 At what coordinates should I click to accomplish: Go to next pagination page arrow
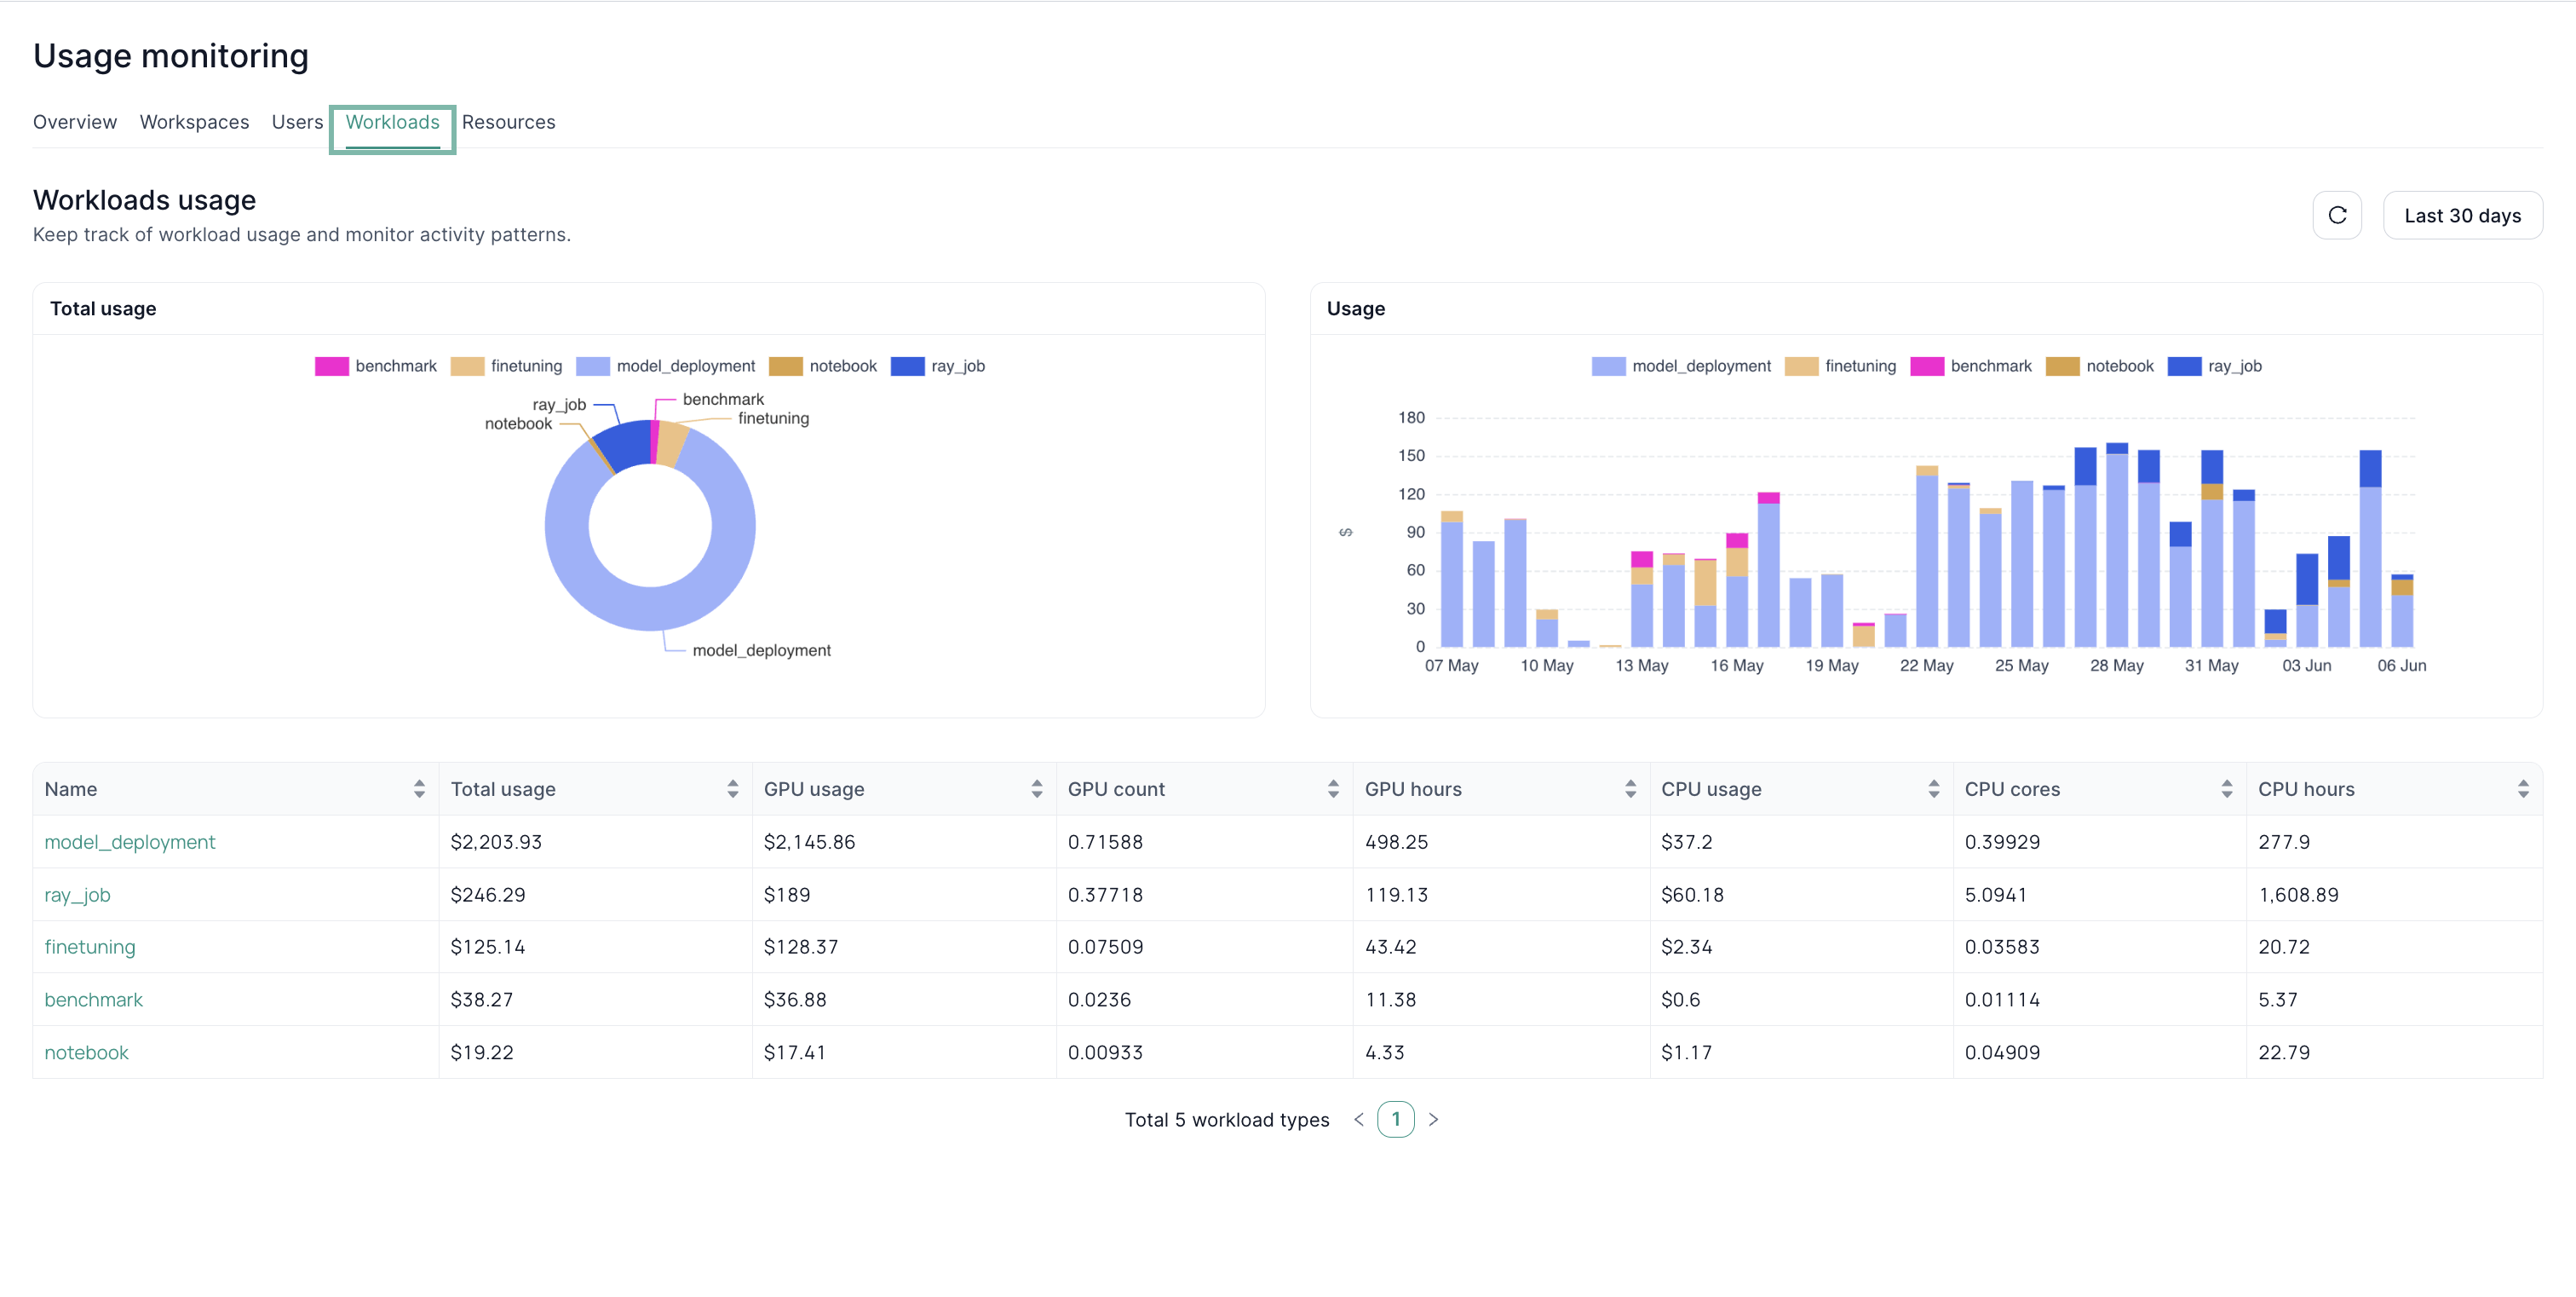1432,1119
